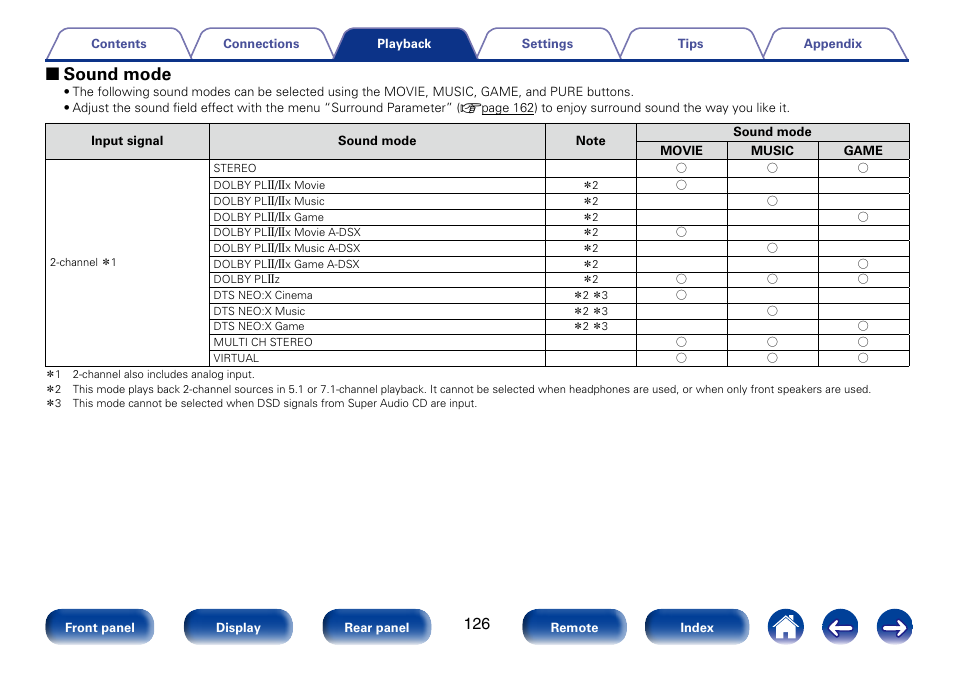Screen dimensions: 954x673
Task: Click the DOLBY PLII/IIx Music row
Action: pyautogui.click(x=377, y=201)
